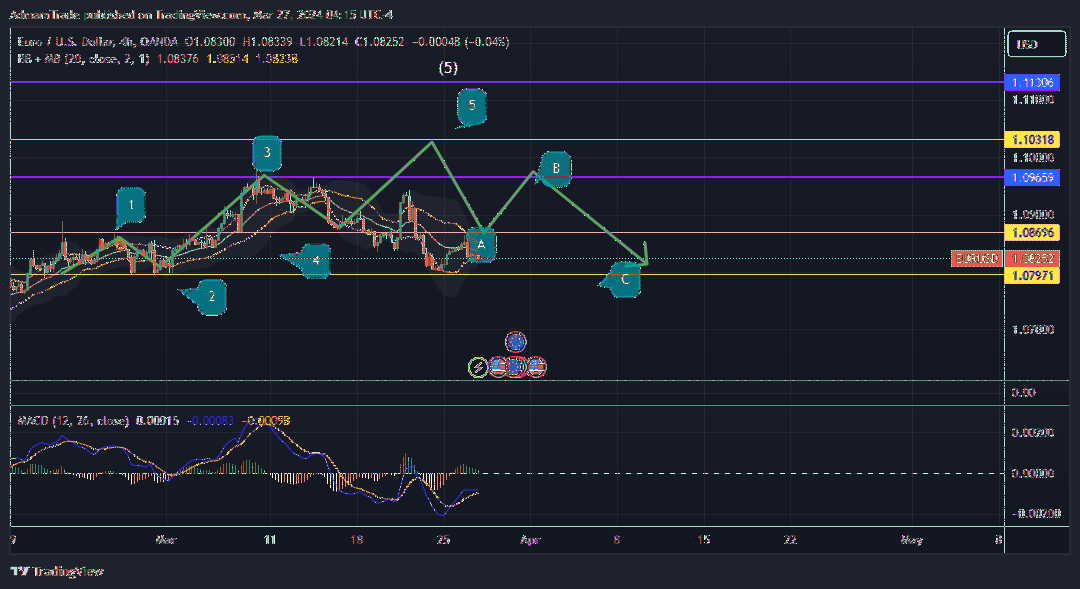
Task: Click the MACD value -0.00083
Action: tap(211, 421)
